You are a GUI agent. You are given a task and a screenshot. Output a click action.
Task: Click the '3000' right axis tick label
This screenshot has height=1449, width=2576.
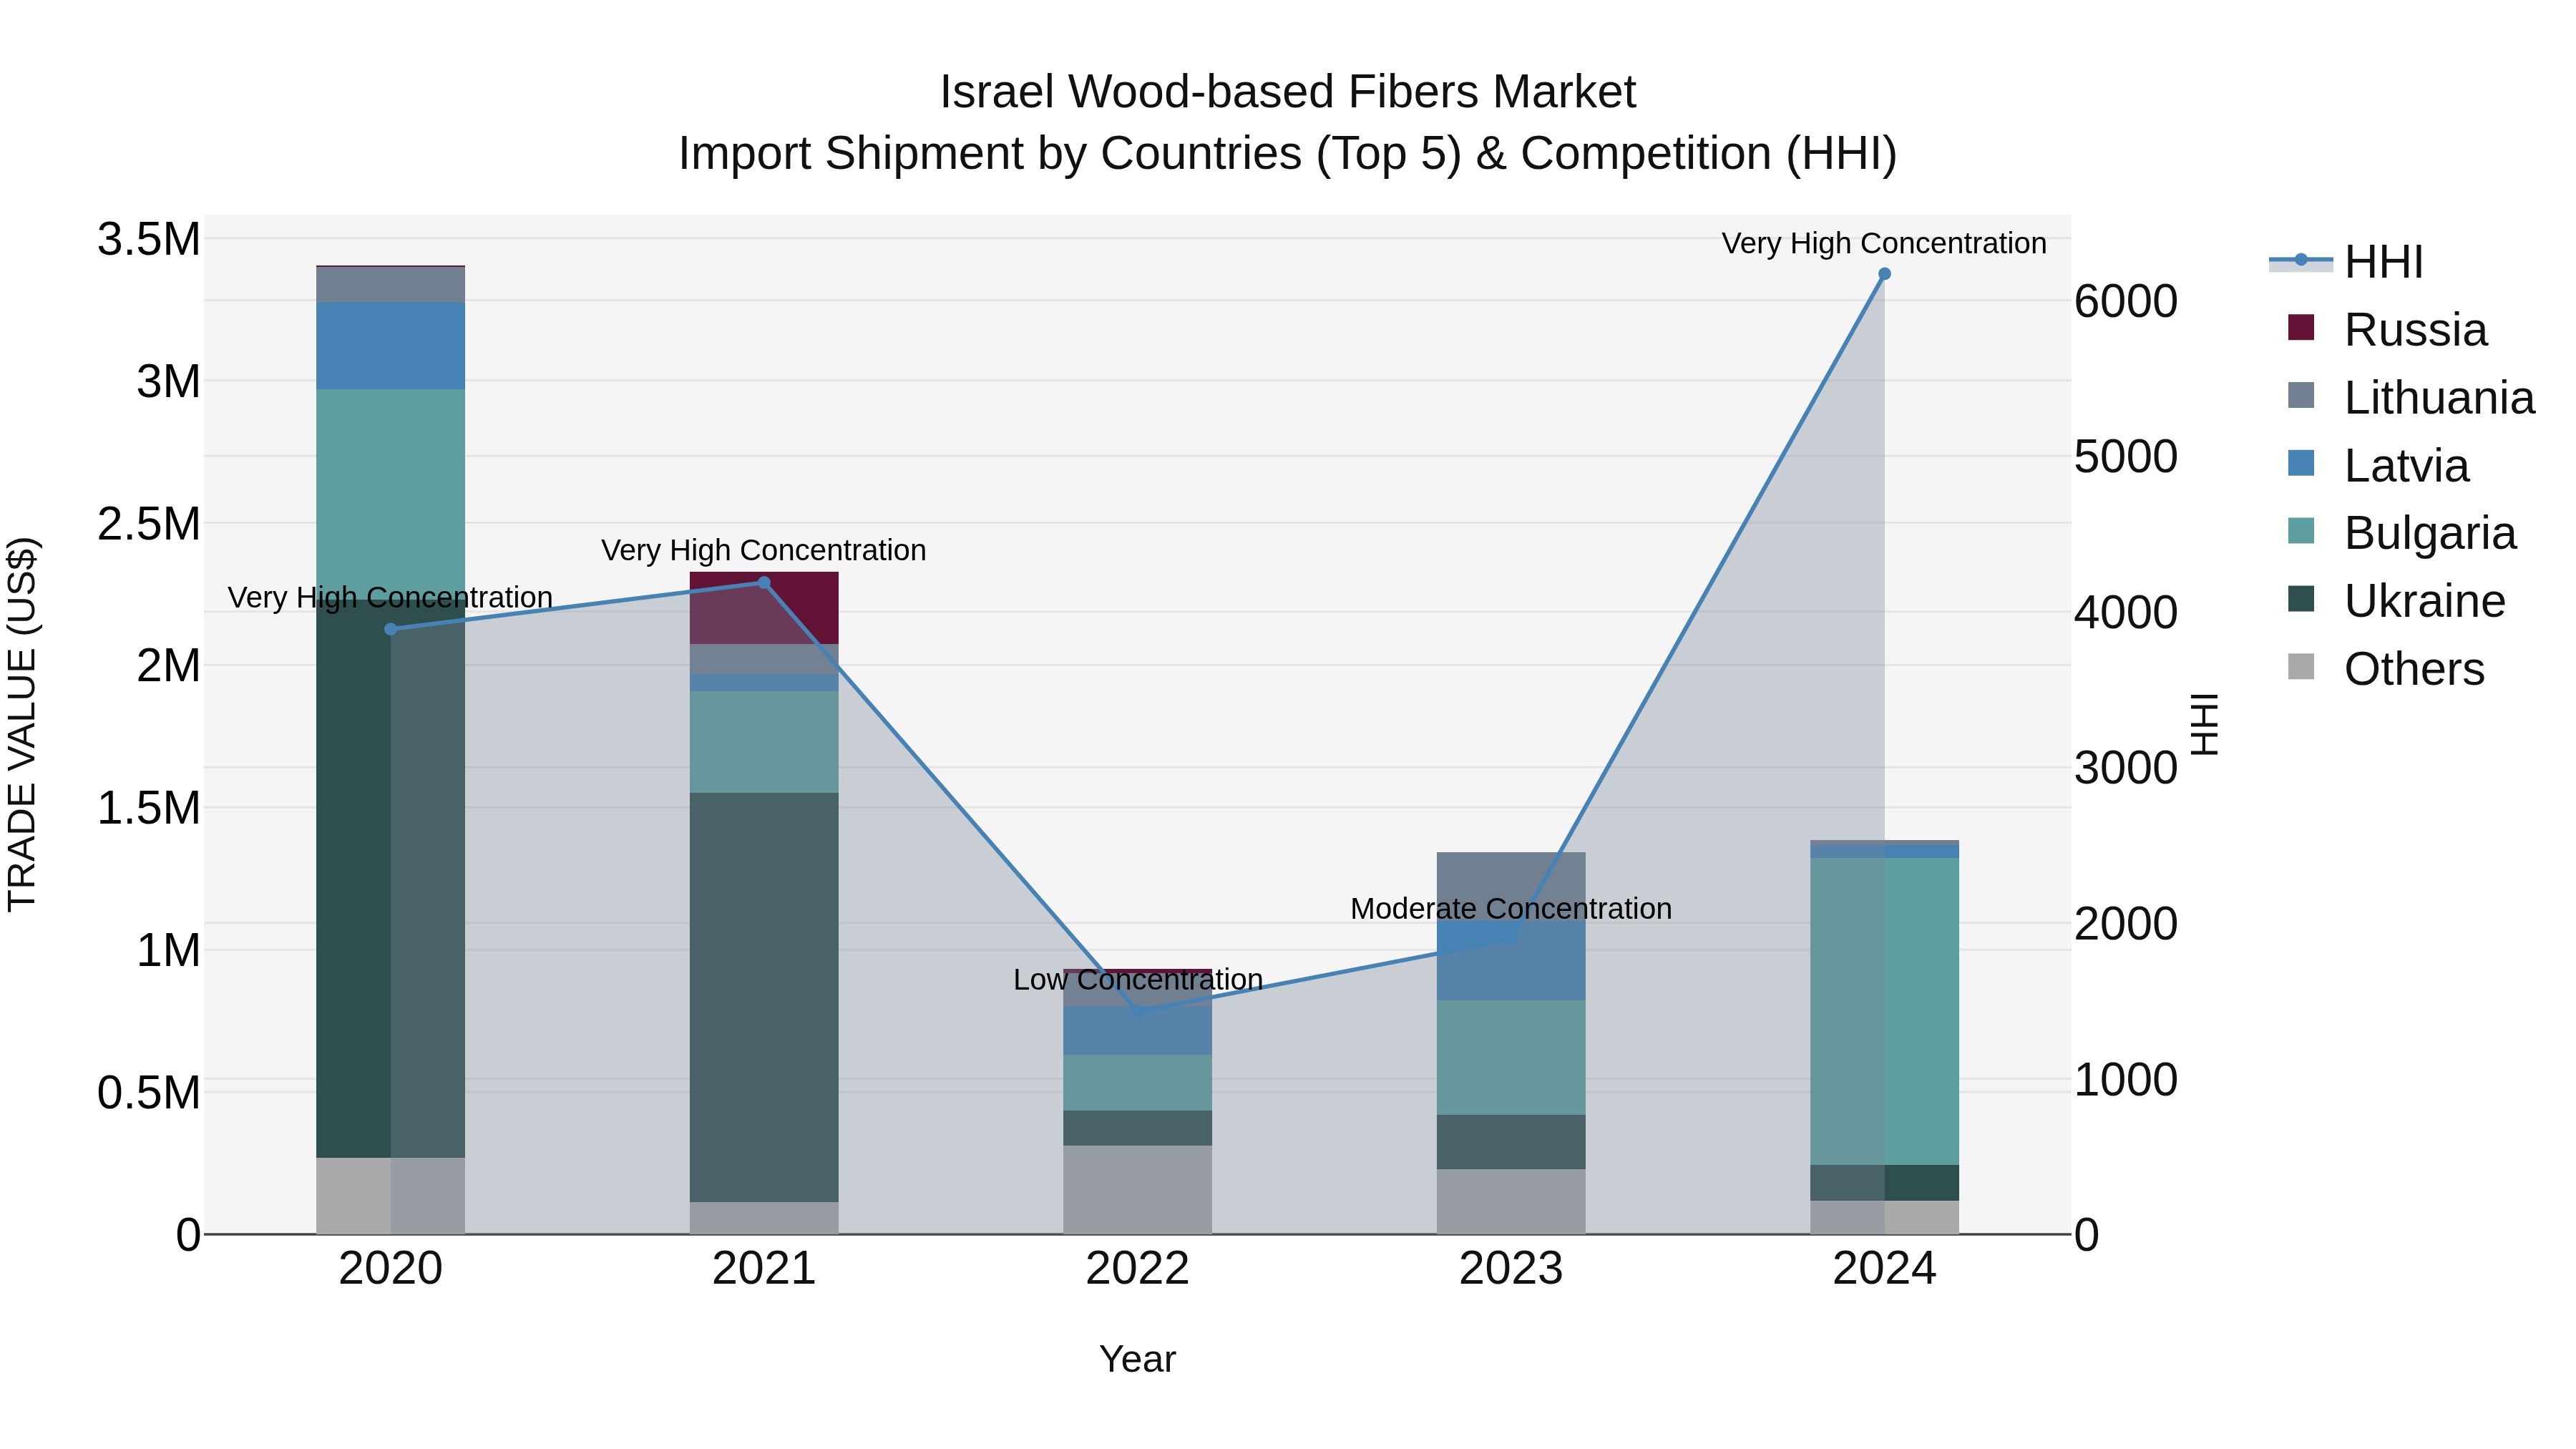[2126, 768]
